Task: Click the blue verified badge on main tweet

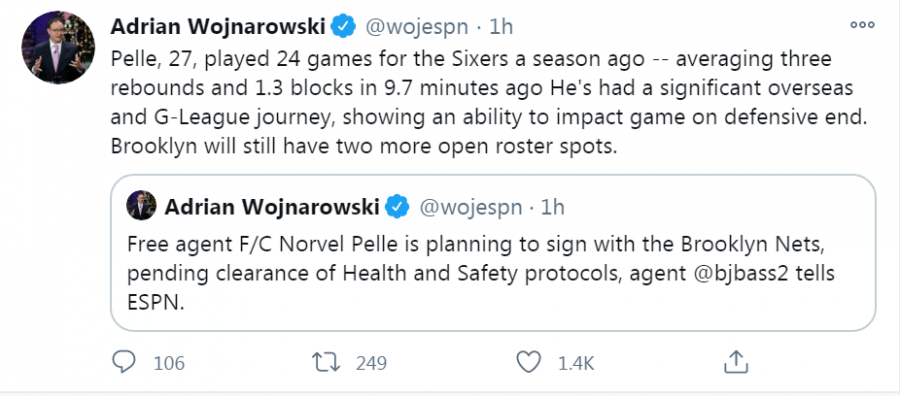Action: (344, 26)
